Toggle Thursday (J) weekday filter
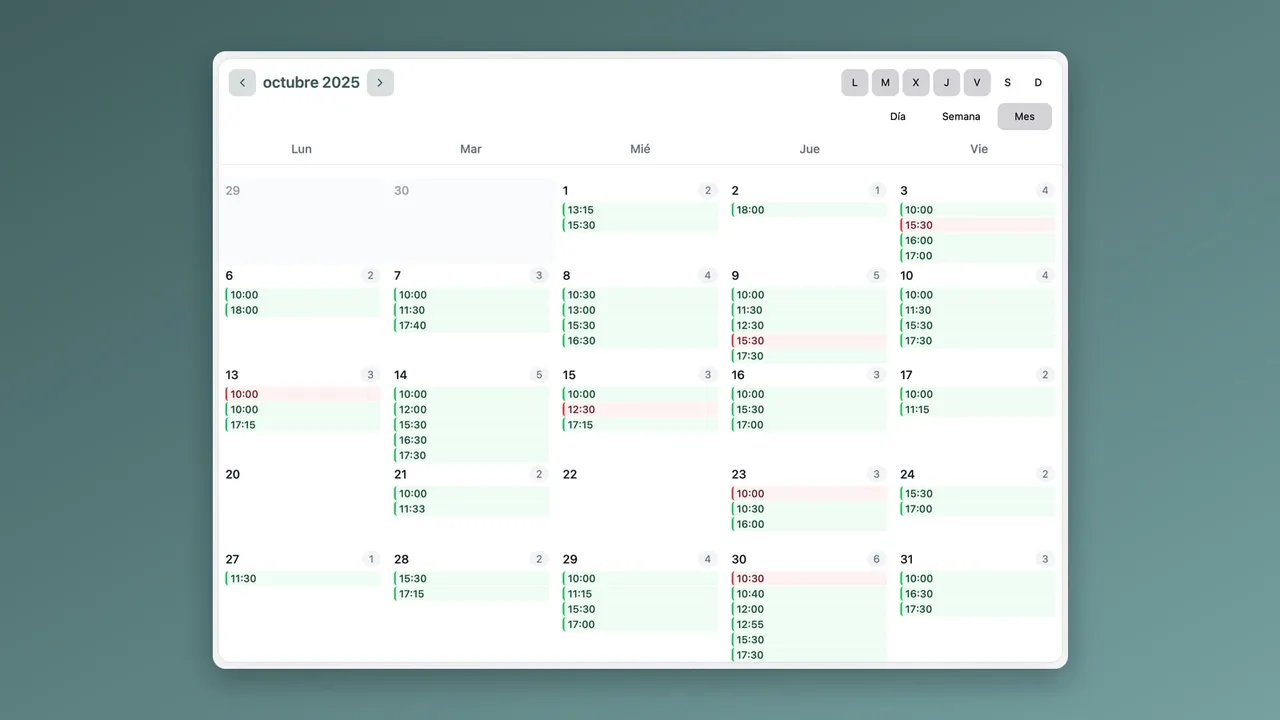The height and width of the screenshot is (720, 1280). 946,83
